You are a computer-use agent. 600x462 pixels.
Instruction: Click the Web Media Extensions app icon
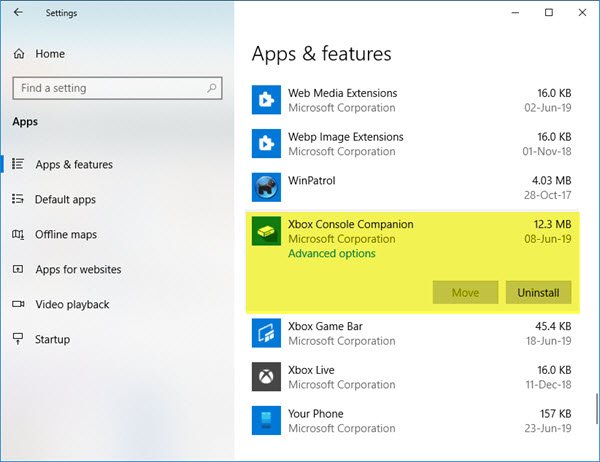click(x=267, y=101)
